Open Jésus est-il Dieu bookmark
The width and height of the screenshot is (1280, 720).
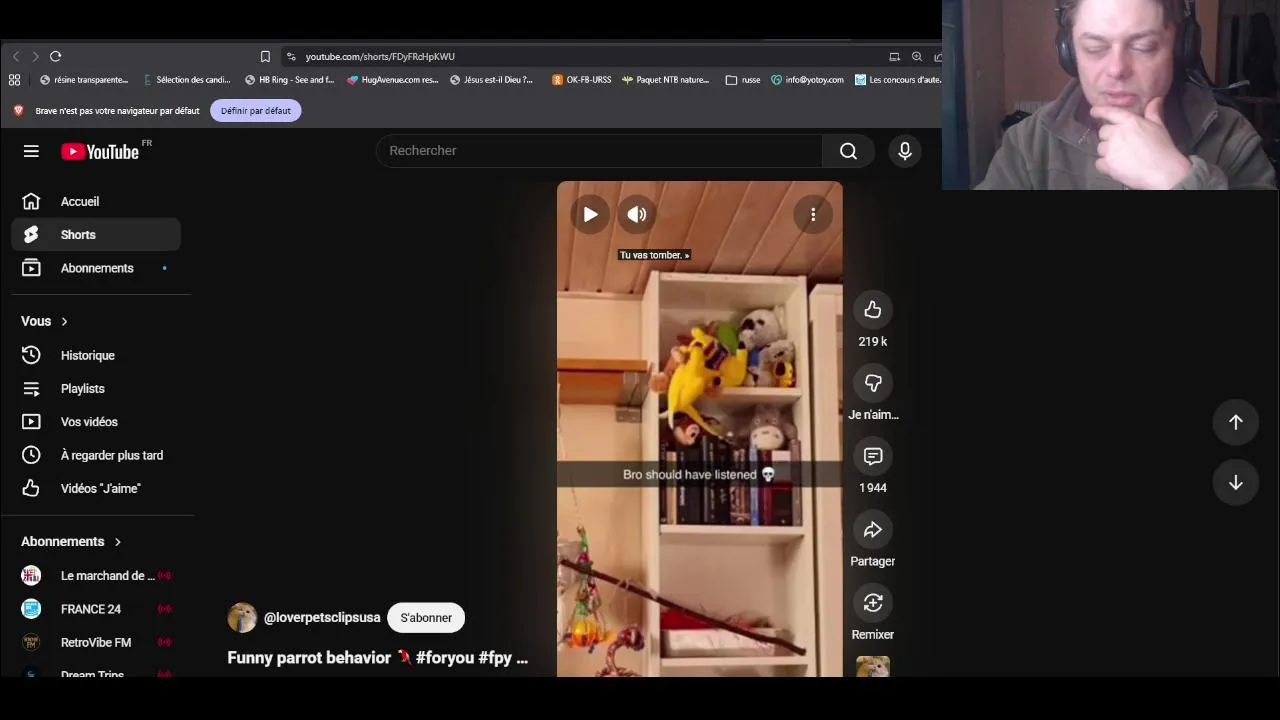493,80
